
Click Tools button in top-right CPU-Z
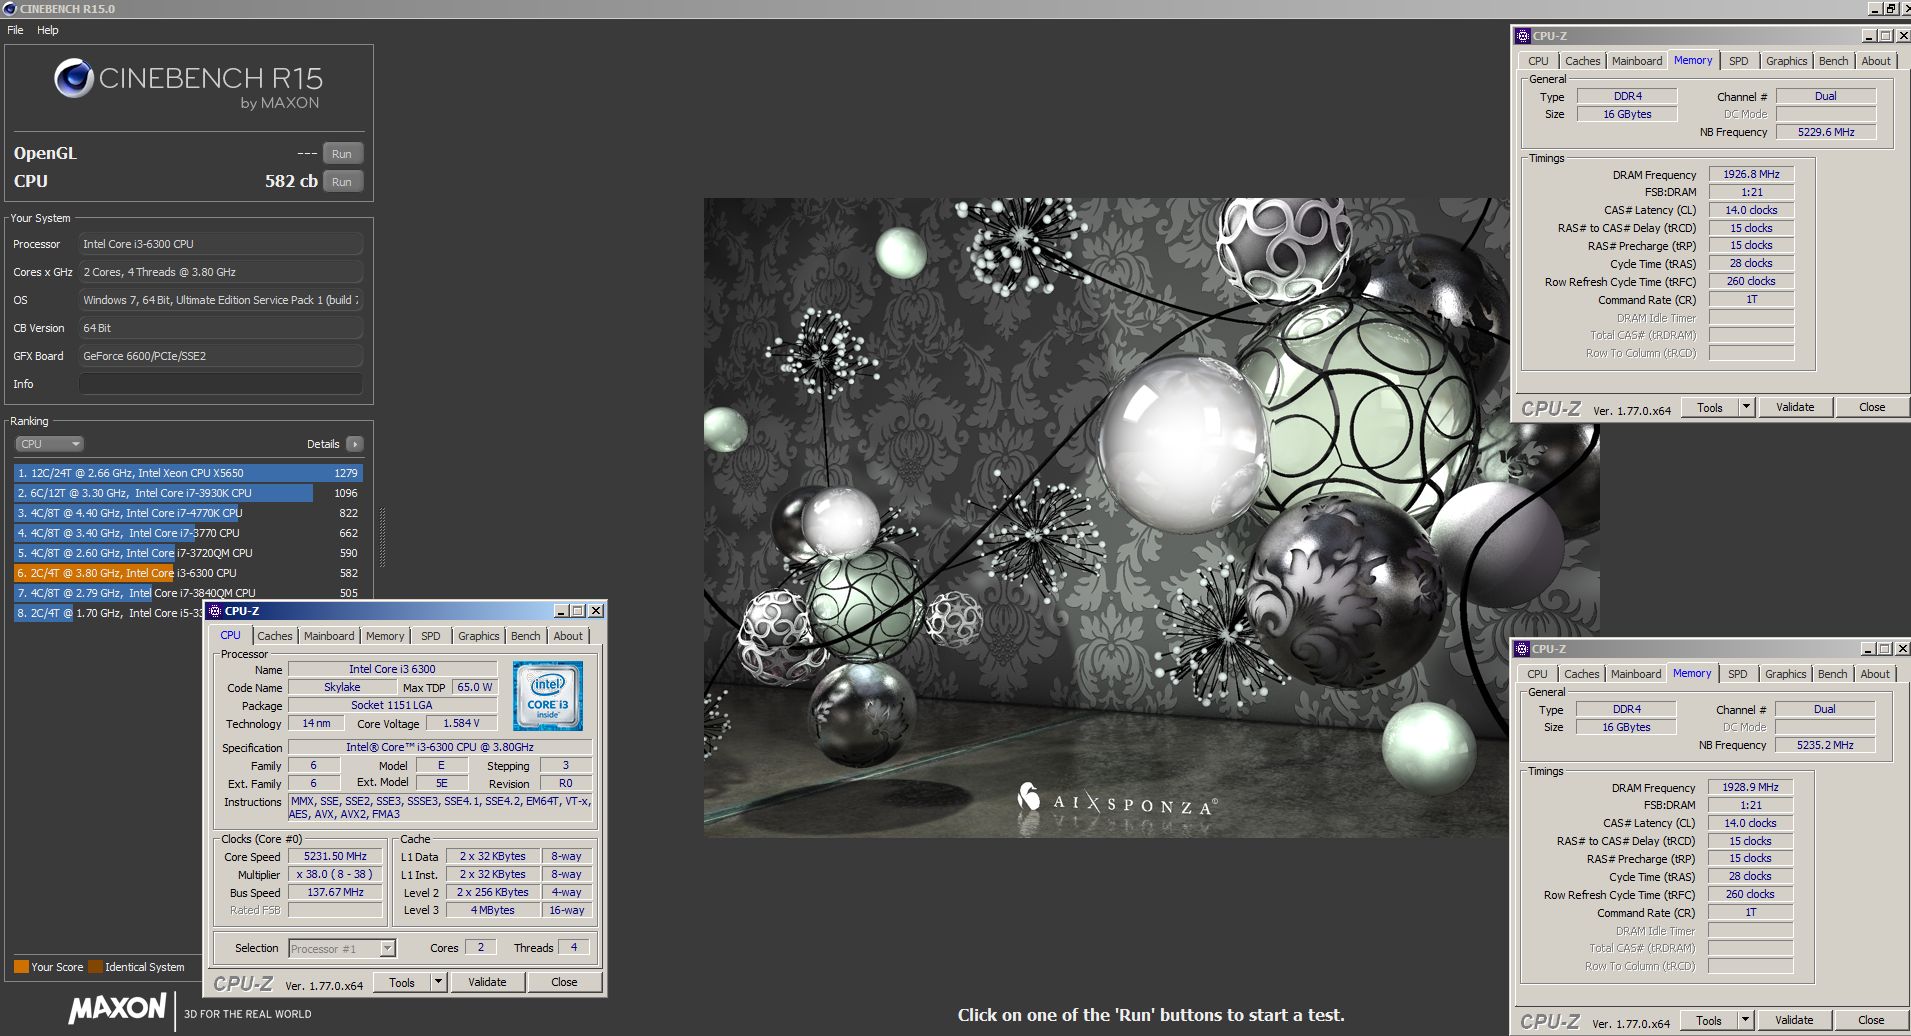[1710, 407]
